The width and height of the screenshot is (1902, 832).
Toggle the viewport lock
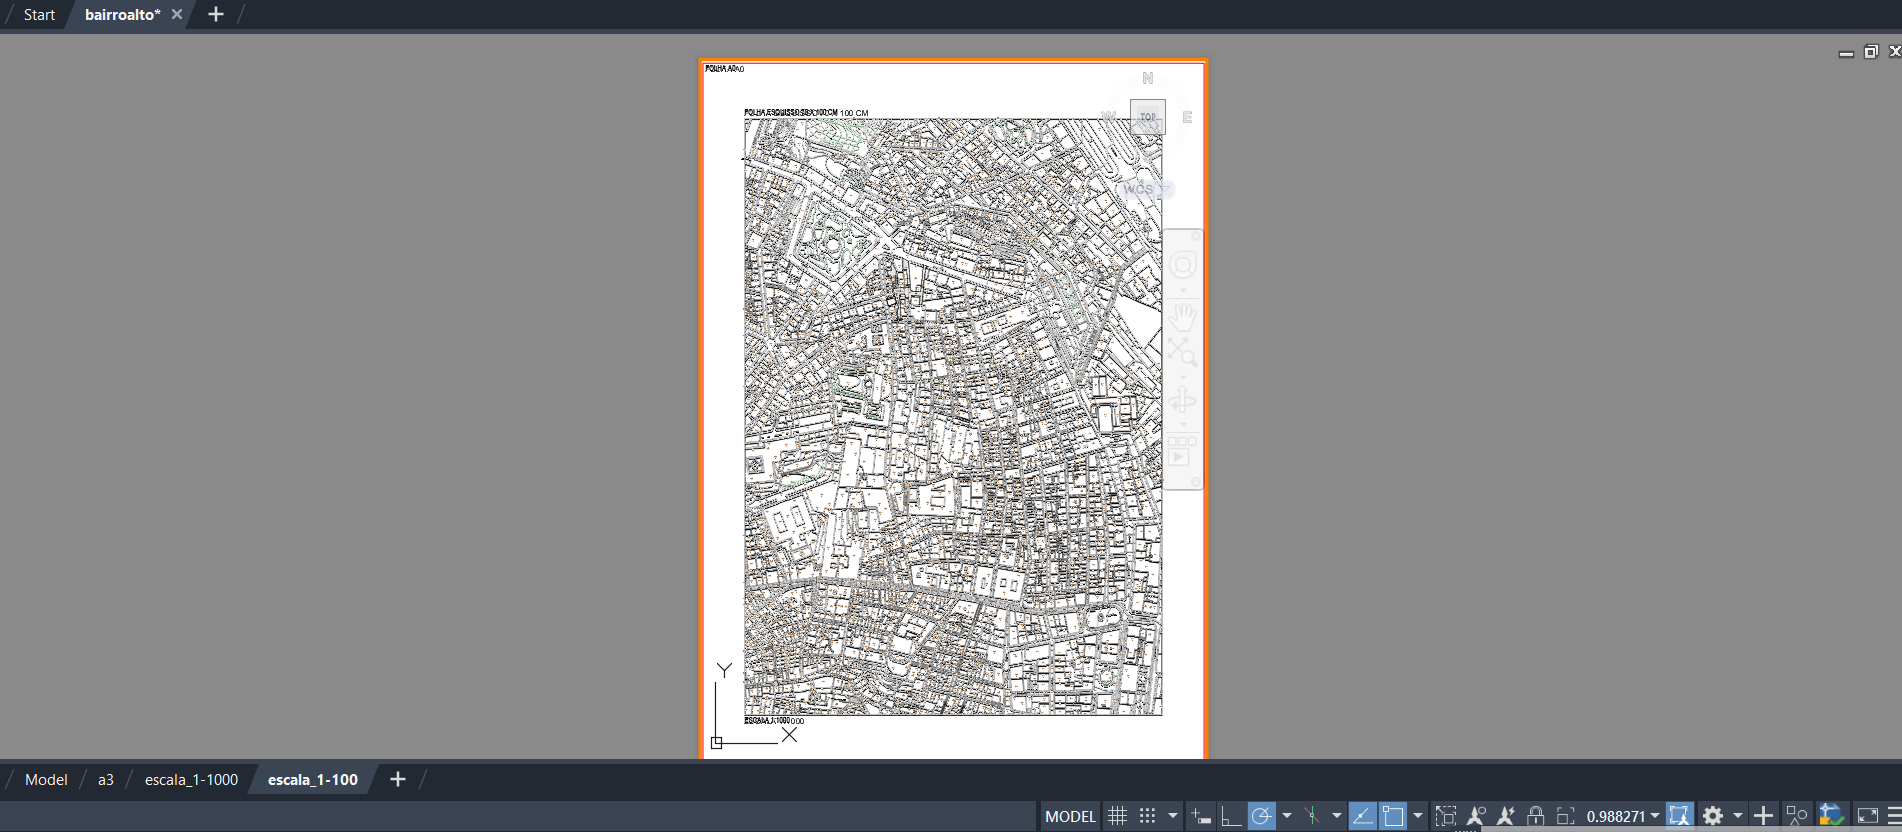[x=1536, y=816]
